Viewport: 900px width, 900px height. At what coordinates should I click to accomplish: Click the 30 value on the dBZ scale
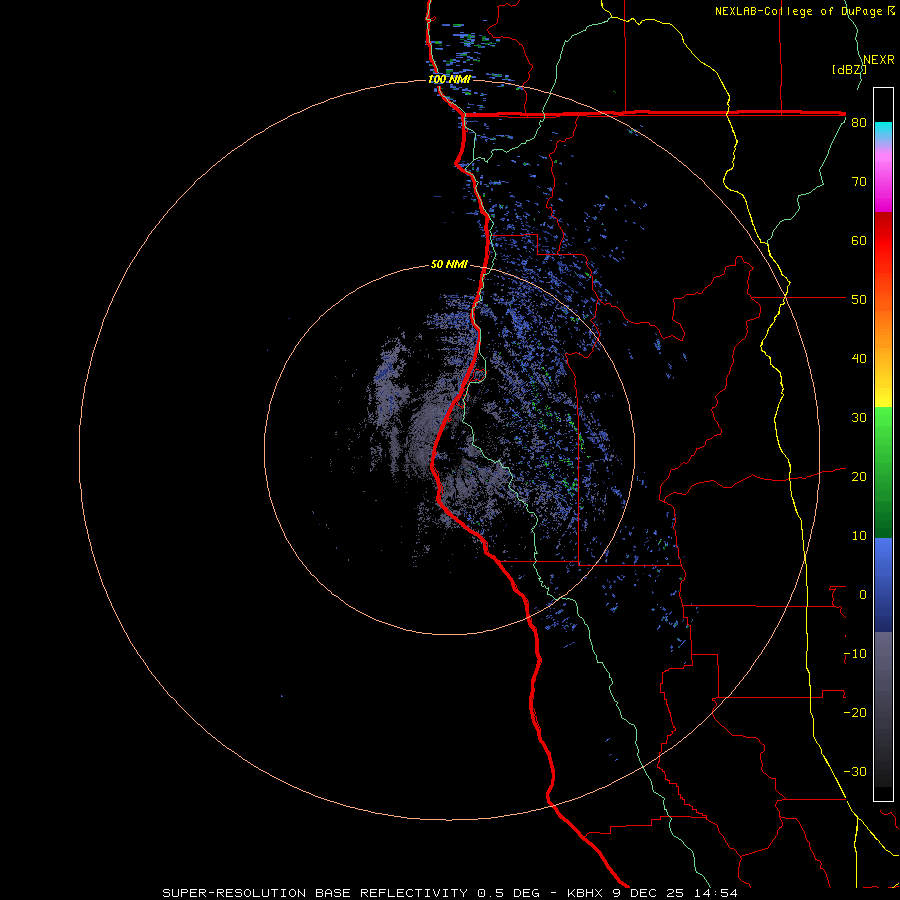tap(859, 418)
